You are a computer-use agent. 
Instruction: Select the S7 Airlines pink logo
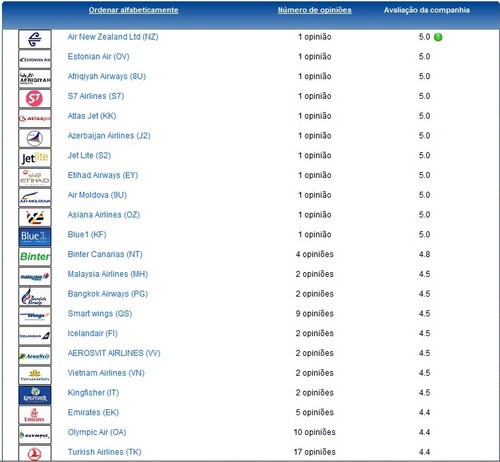click(x=35, y=99)
